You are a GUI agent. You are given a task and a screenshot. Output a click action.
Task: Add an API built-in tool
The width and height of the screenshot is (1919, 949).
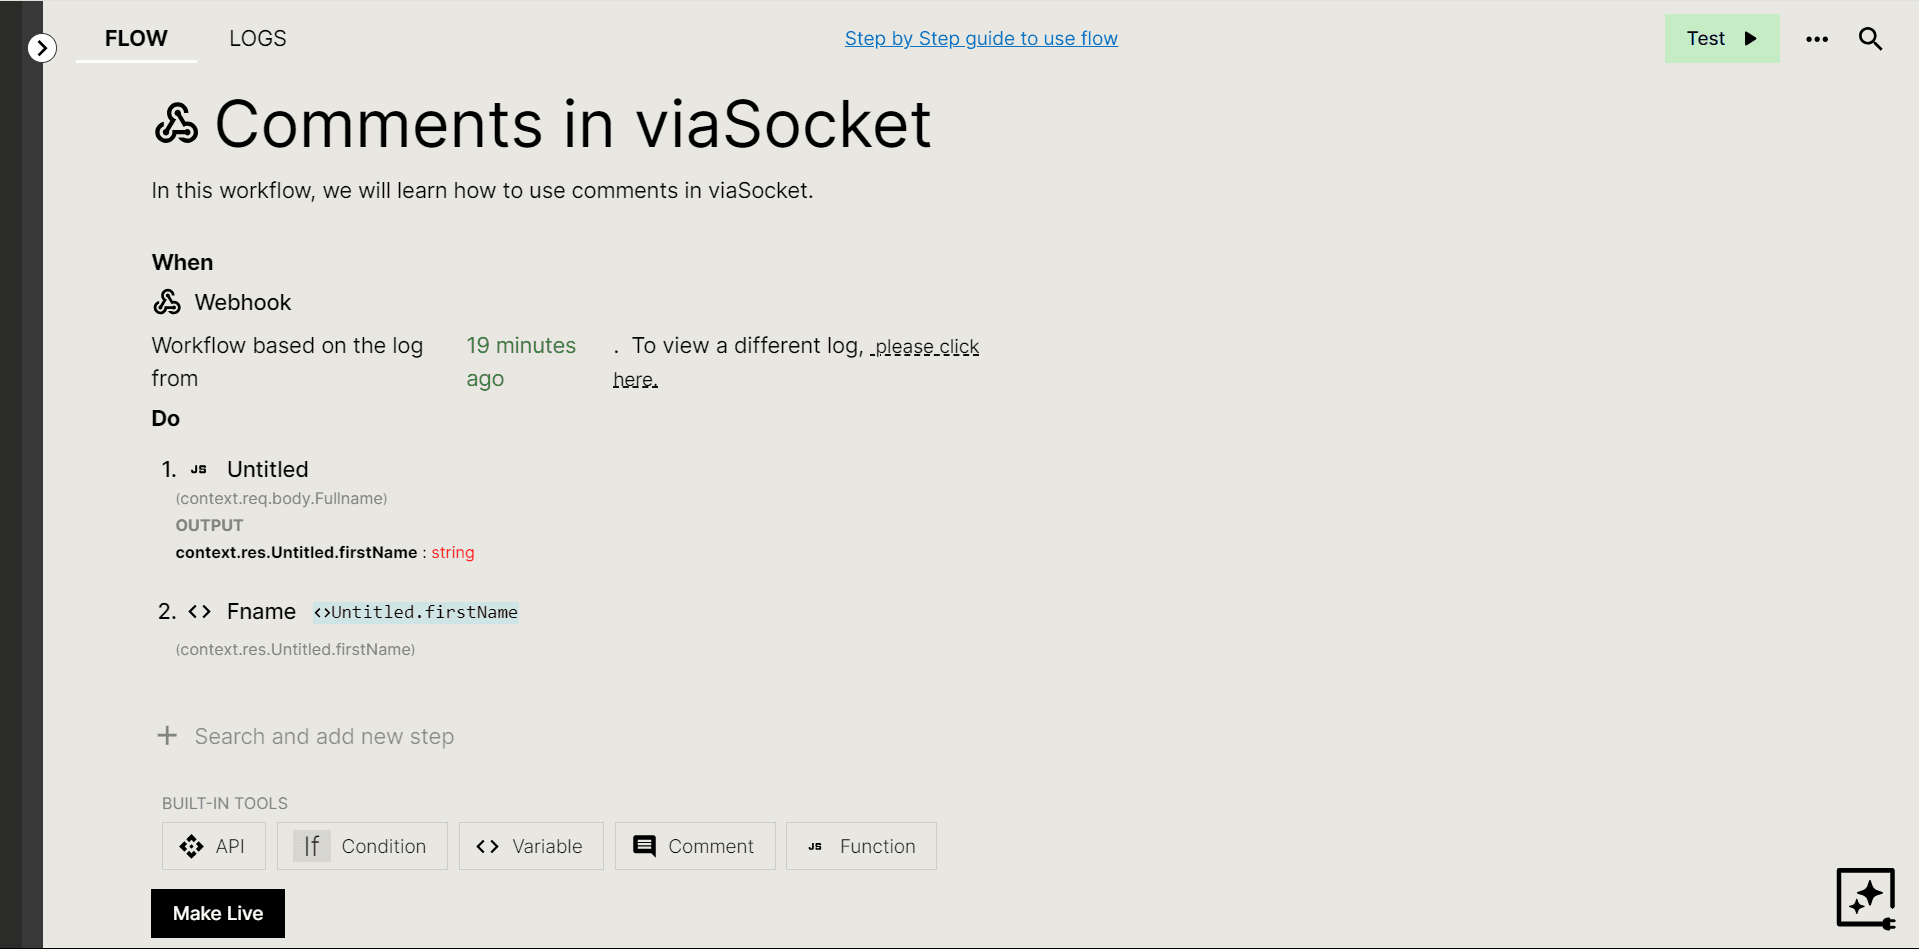tap(214, 846)
